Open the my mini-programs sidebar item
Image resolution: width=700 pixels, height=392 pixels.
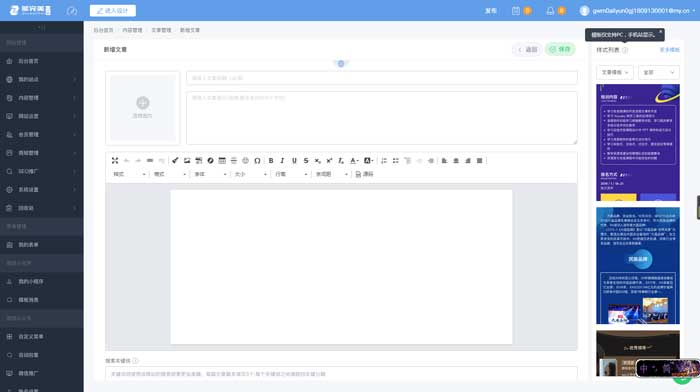[42, 282]
